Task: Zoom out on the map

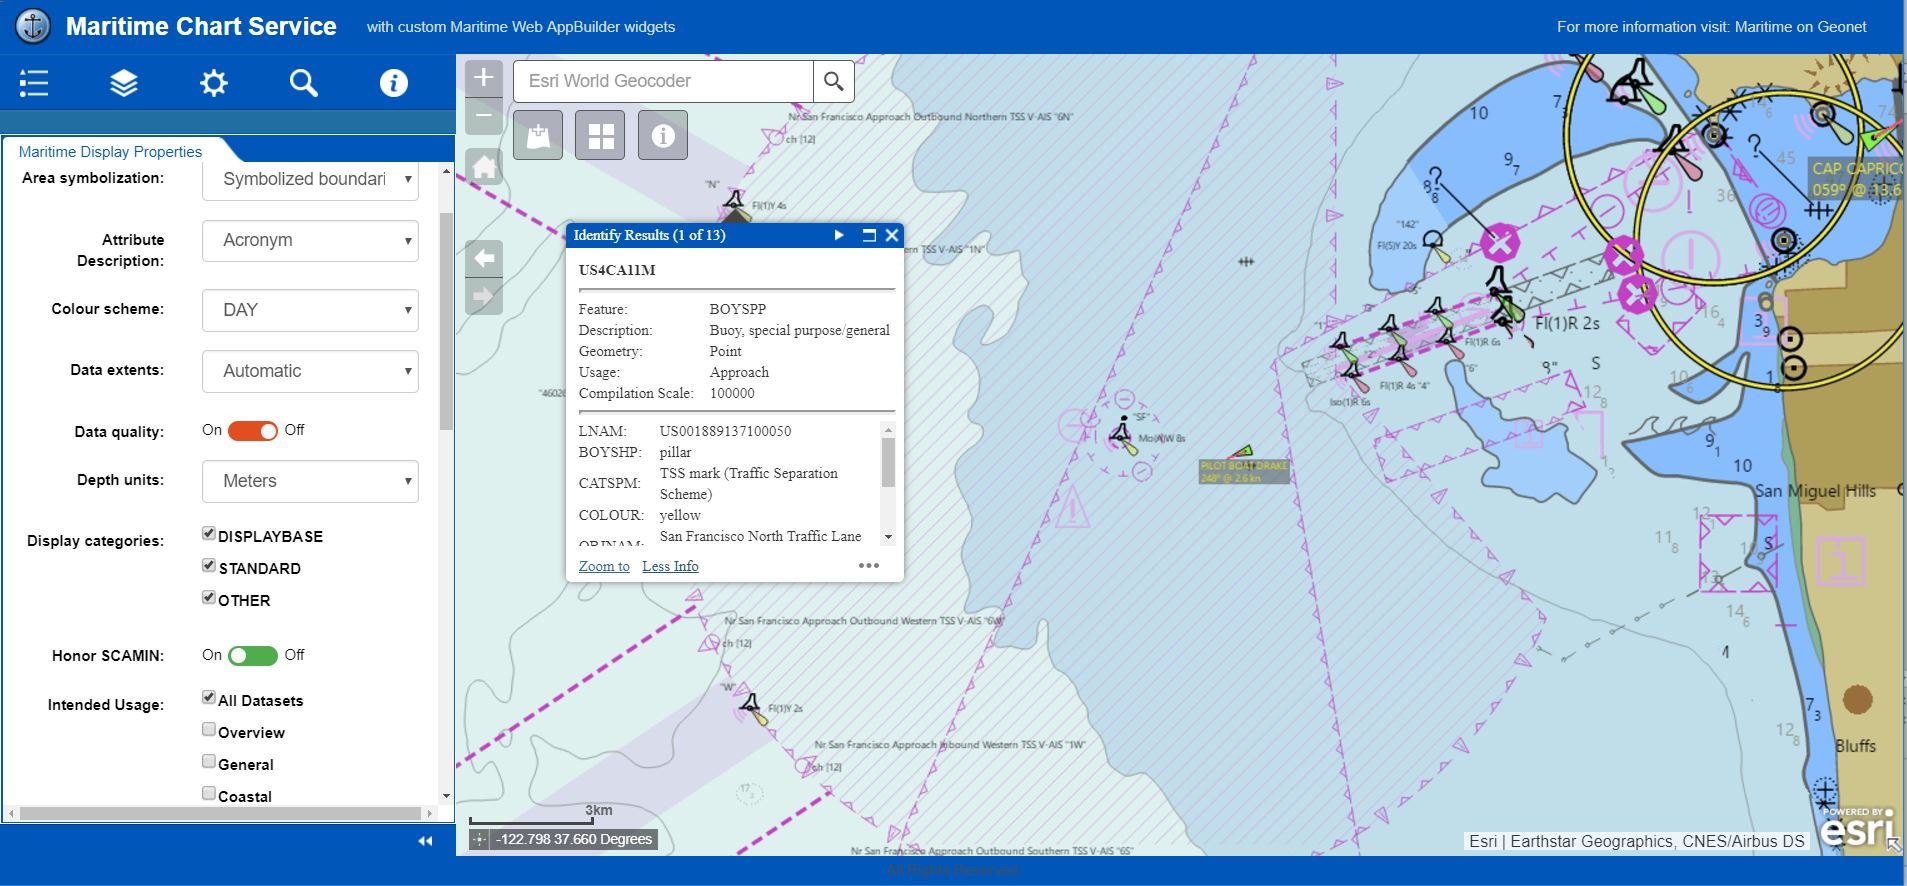Action: [x=484, y=116]
